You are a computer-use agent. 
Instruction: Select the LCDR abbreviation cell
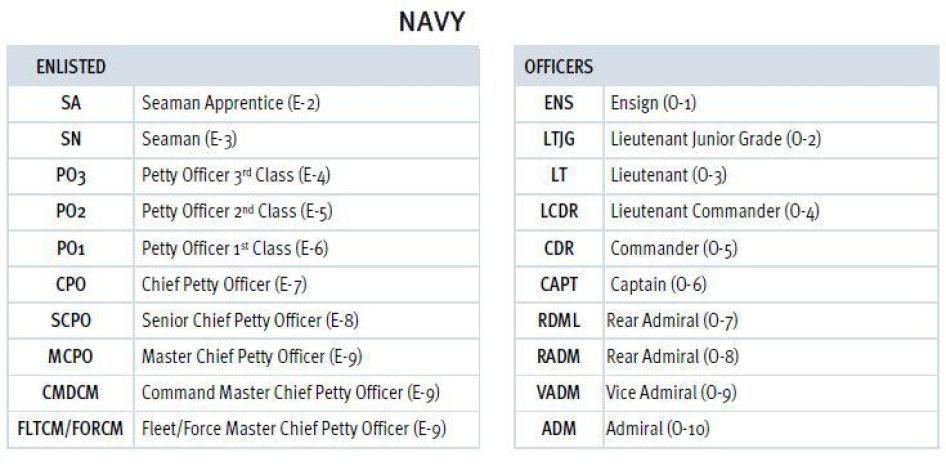click(x=558, y=212)
